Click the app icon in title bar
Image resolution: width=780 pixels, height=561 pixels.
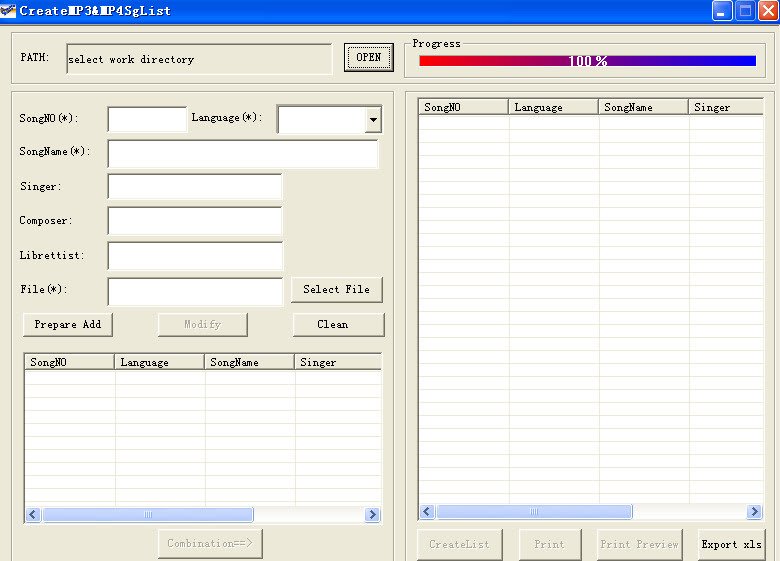pyautogui.click(x=9, y=11)
